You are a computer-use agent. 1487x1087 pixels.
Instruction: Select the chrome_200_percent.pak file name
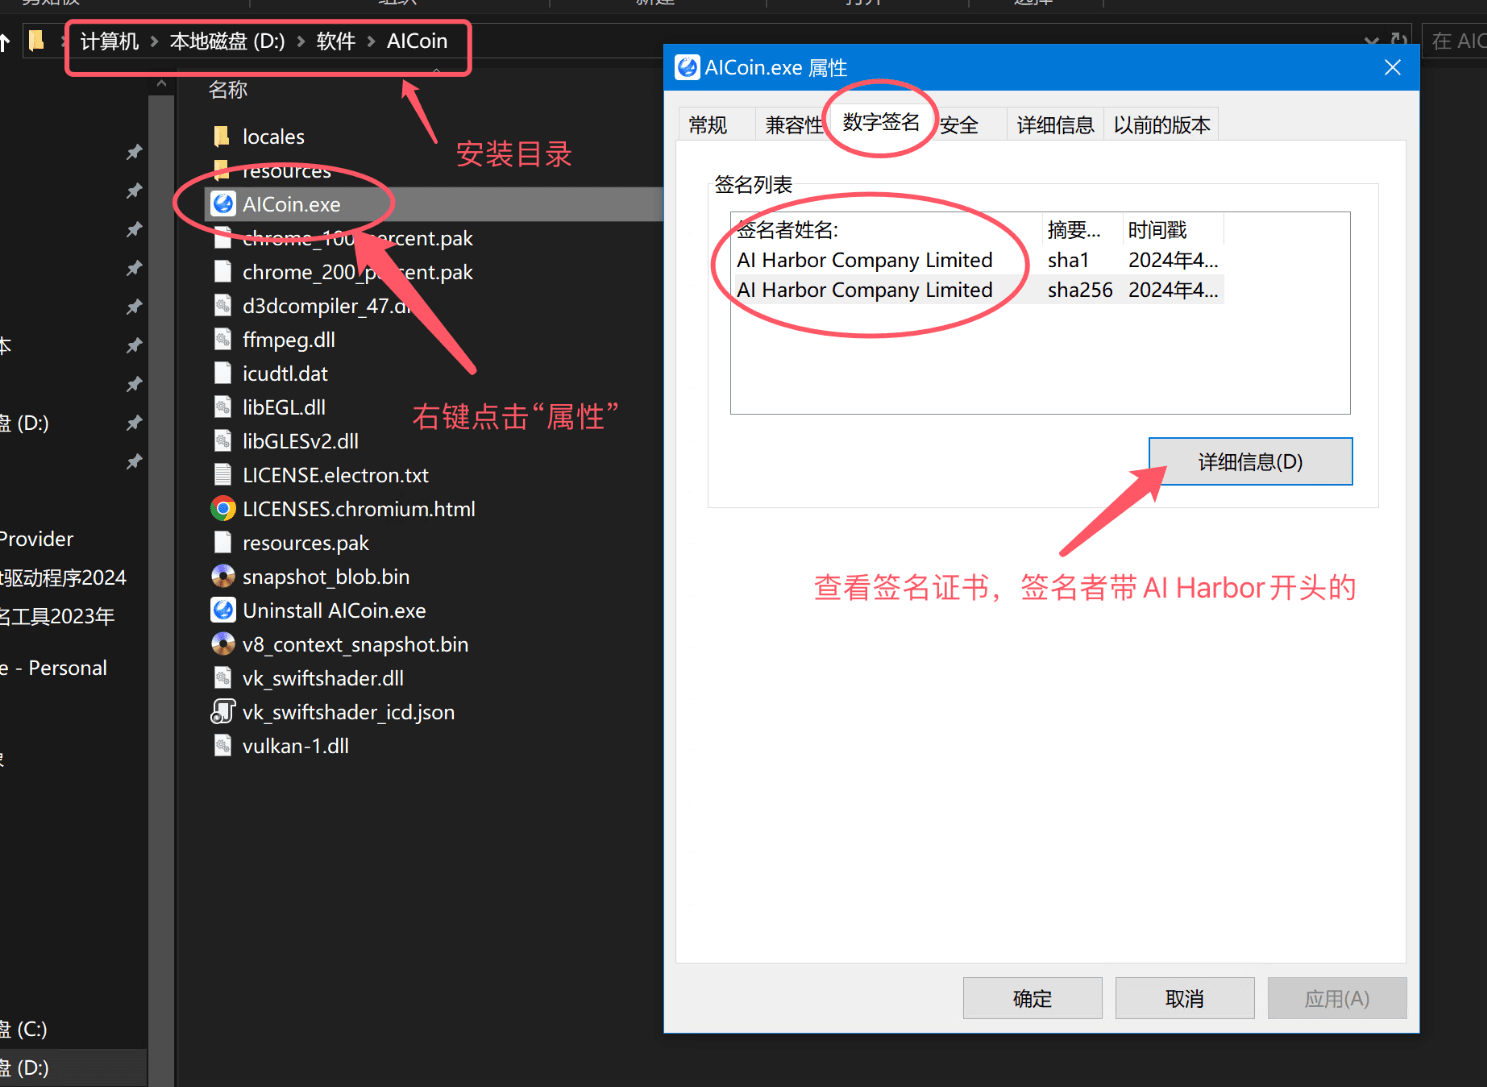[x=357, y=272]
